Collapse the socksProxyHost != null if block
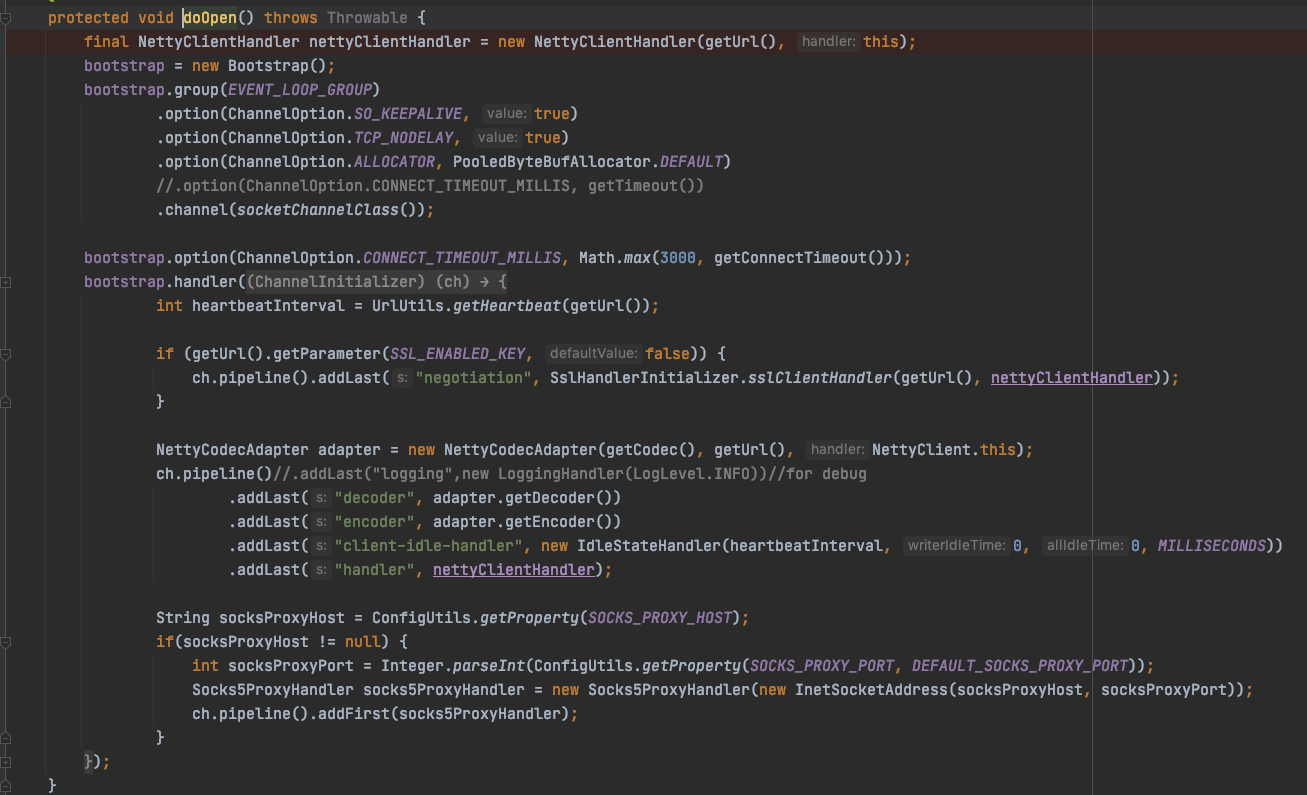 click(x=6, y=642)
